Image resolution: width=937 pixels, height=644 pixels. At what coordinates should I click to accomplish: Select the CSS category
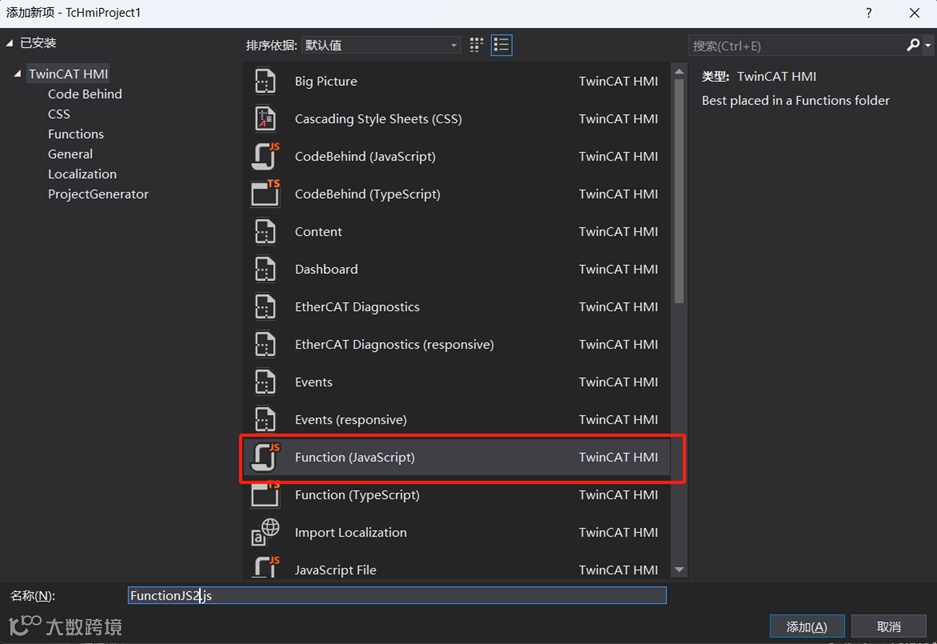(x=59, y=114)
